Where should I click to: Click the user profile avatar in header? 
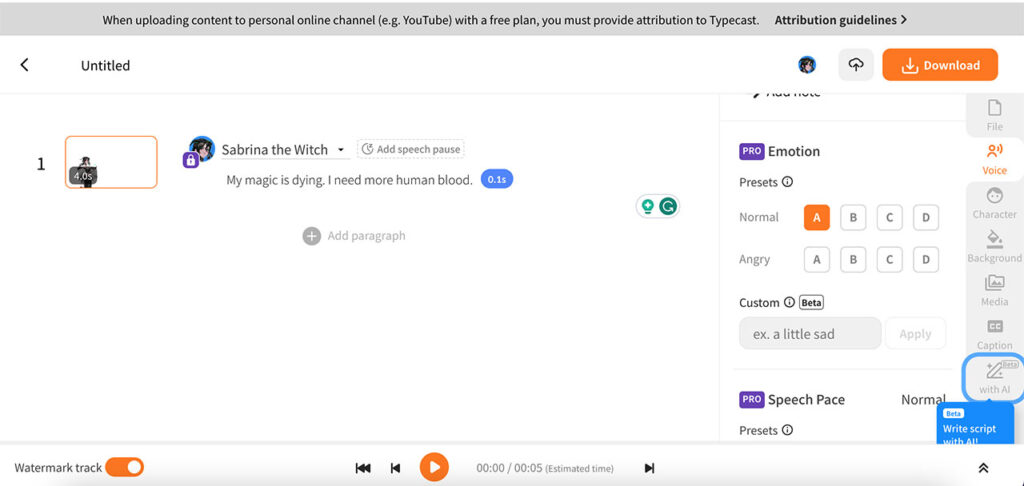807,65
